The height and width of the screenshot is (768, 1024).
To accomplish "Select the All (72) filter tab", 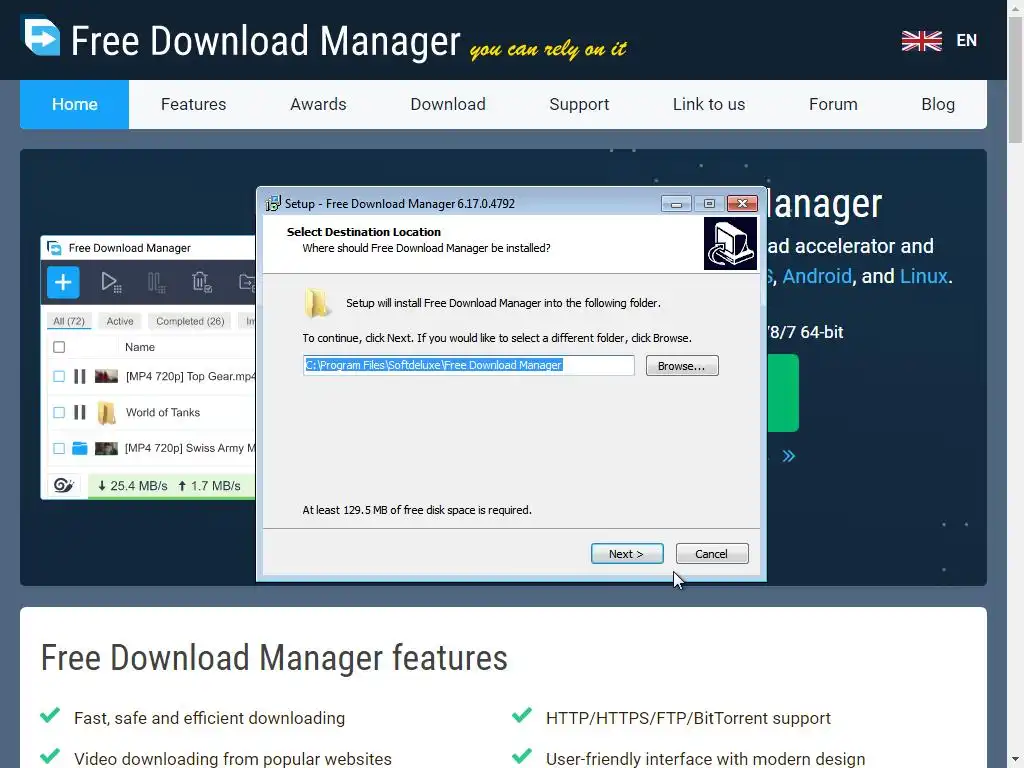I will [69, 321].
